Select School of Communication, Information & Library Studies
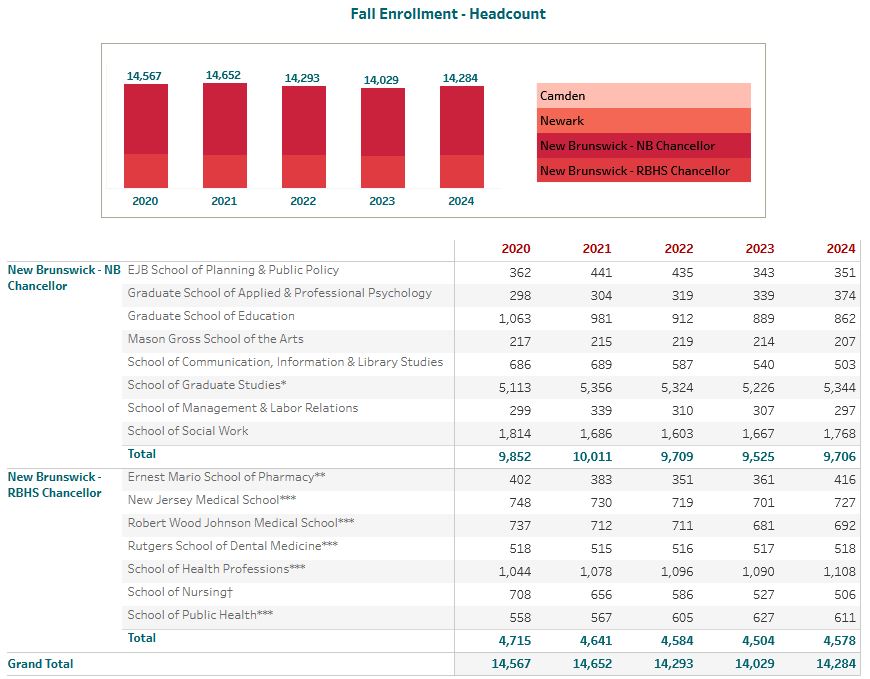The height and width of the screenshot is (679, 870). point(285,362)
